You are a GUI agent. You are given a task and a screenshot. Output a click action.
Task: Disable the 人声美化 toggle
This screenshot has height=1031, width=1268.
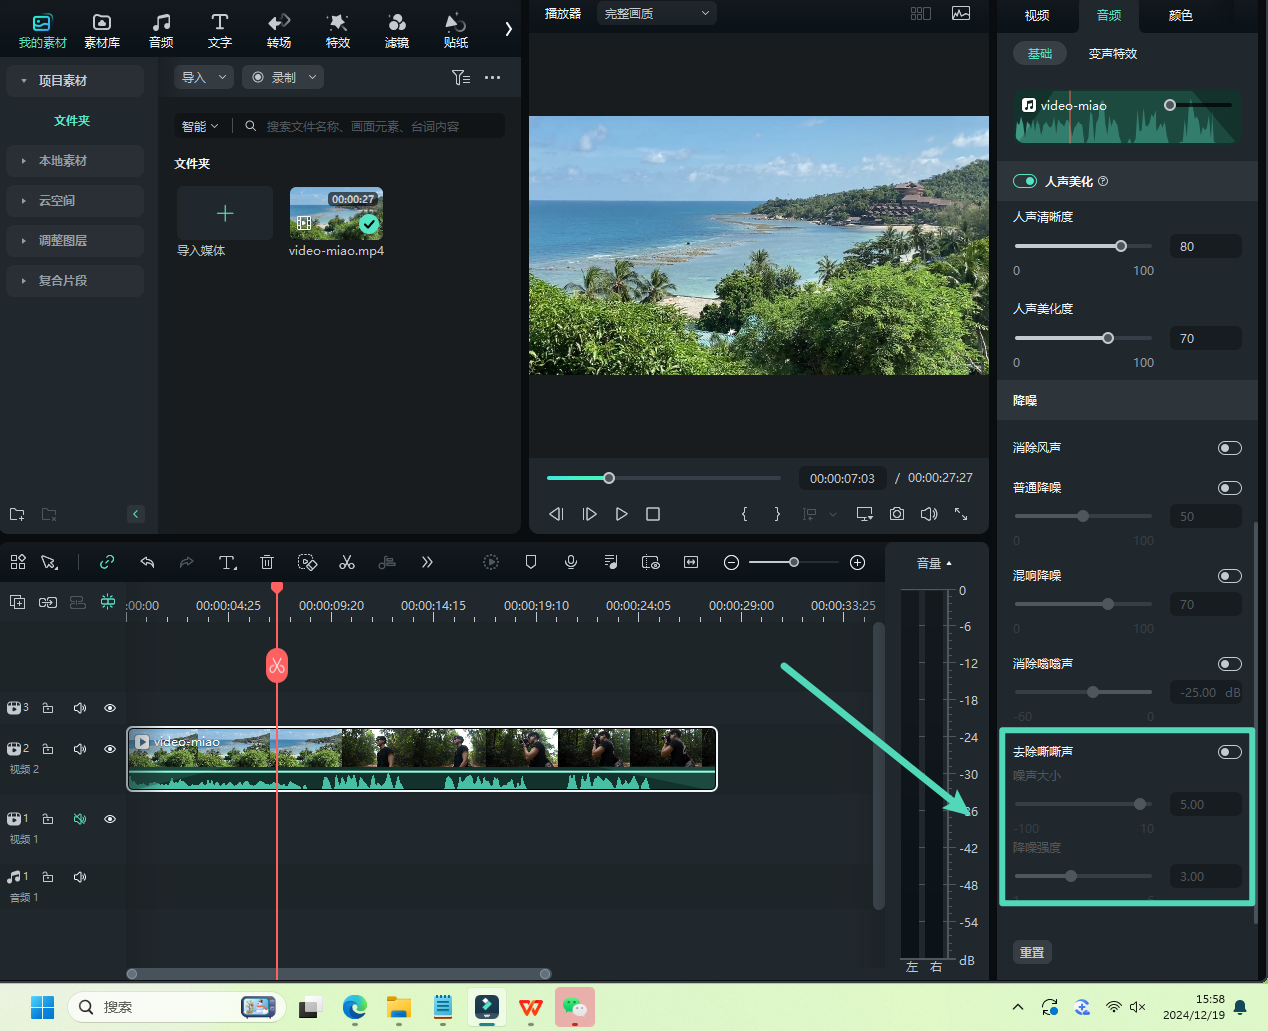[1025, 181]
